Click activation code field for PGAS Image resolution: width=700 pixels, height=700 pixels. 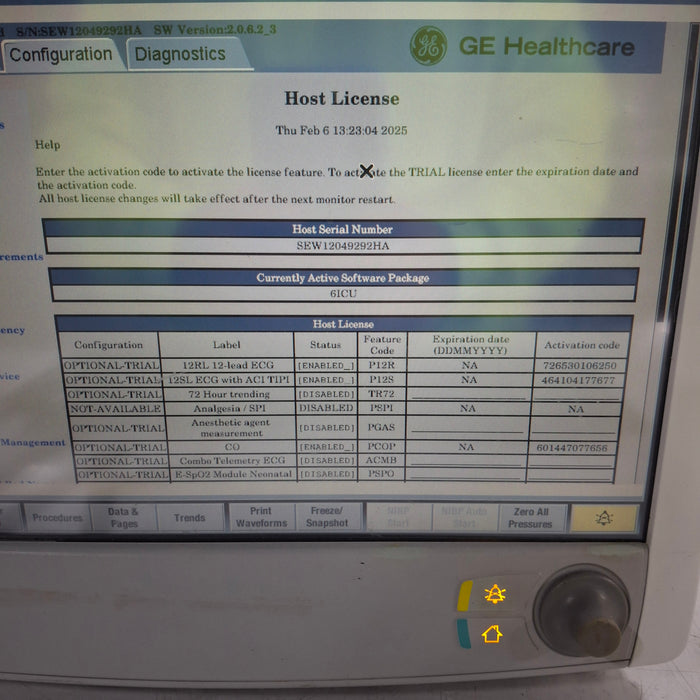tap(573, 427)
